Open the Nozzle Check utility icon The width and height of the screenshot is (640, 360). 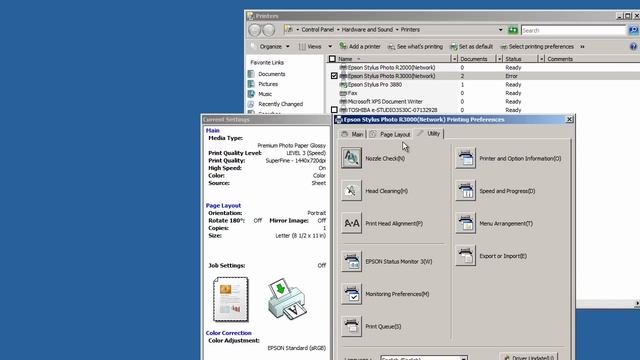[x=351, y=158]
